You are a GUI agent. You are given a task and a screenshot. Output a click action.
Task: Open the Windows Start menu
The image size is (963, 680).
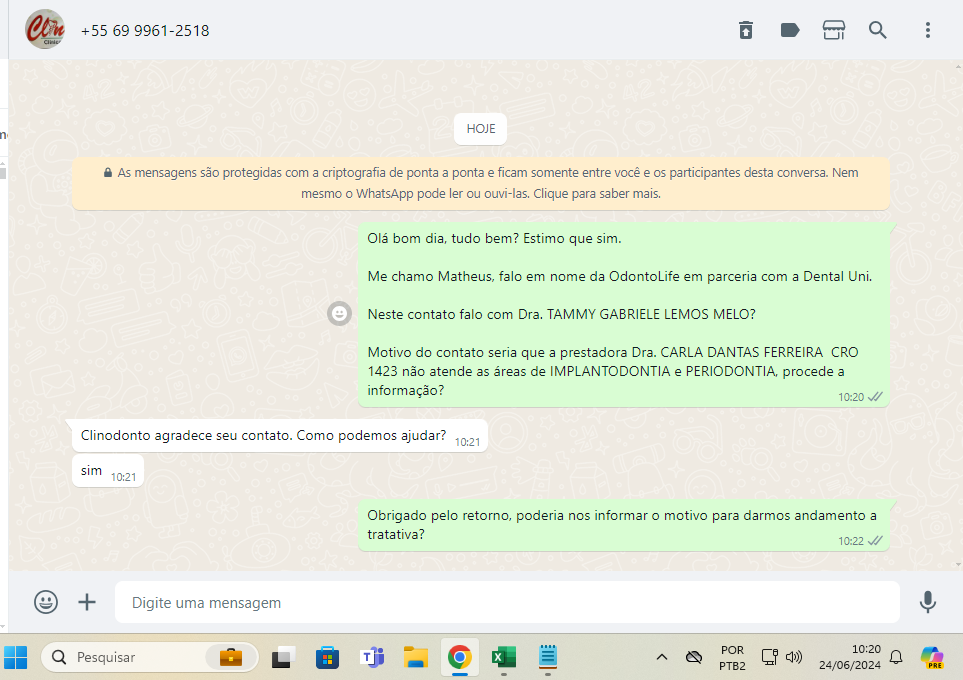tap(15, 657)
